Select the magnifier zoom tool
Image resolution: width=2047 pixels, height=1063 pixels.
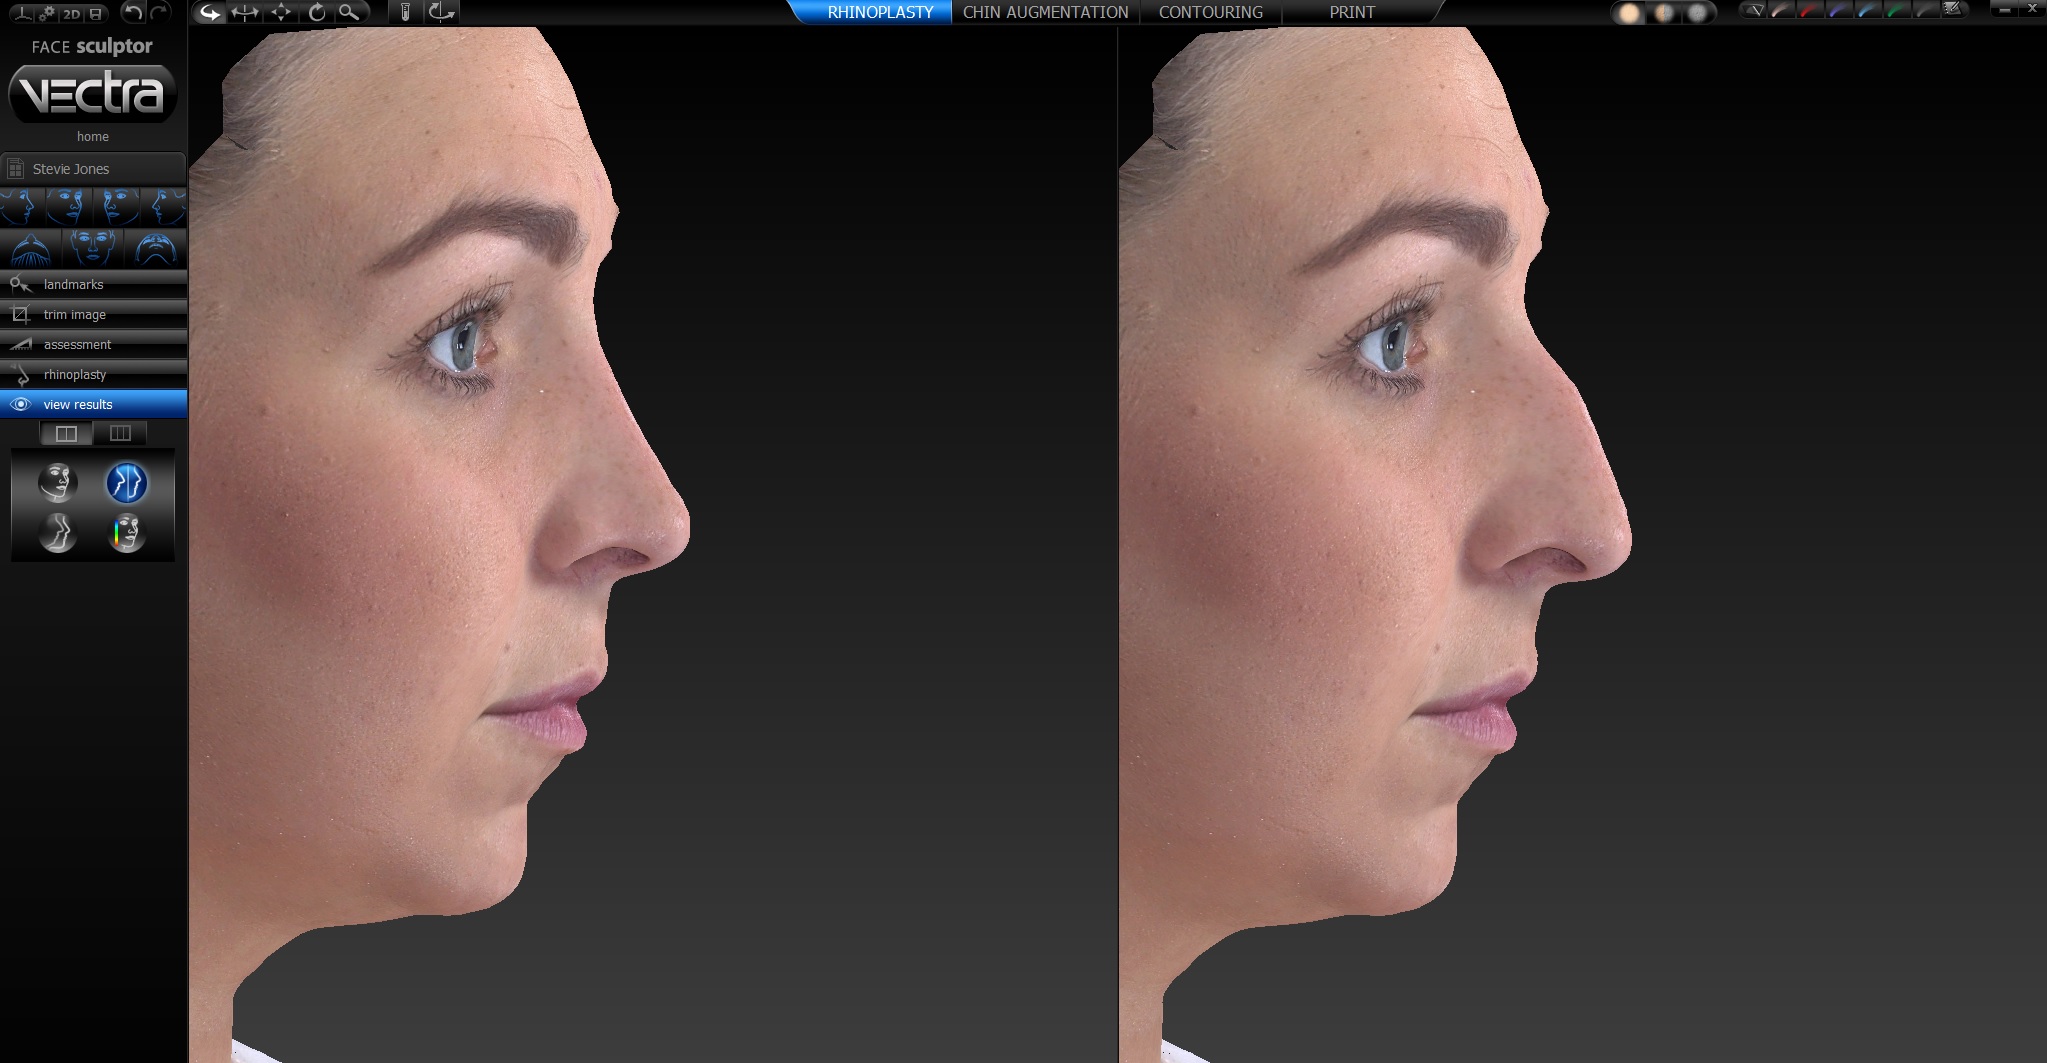tap(349, 12)
